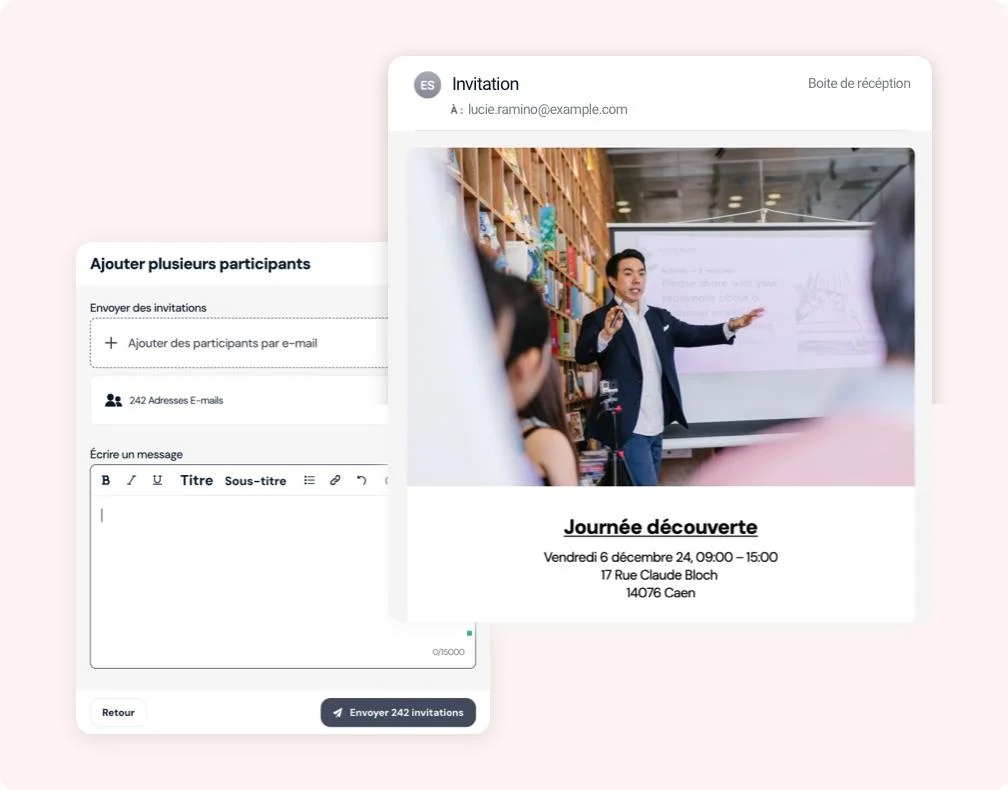Undo the last edit in message editor
The image size is (1008, 790).
pos(361,481)
